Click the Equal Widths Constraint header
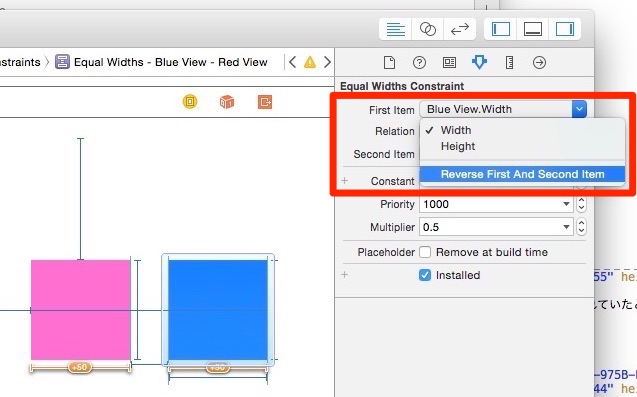This screenshot has height=397, width=637. (x=402, y=86)
